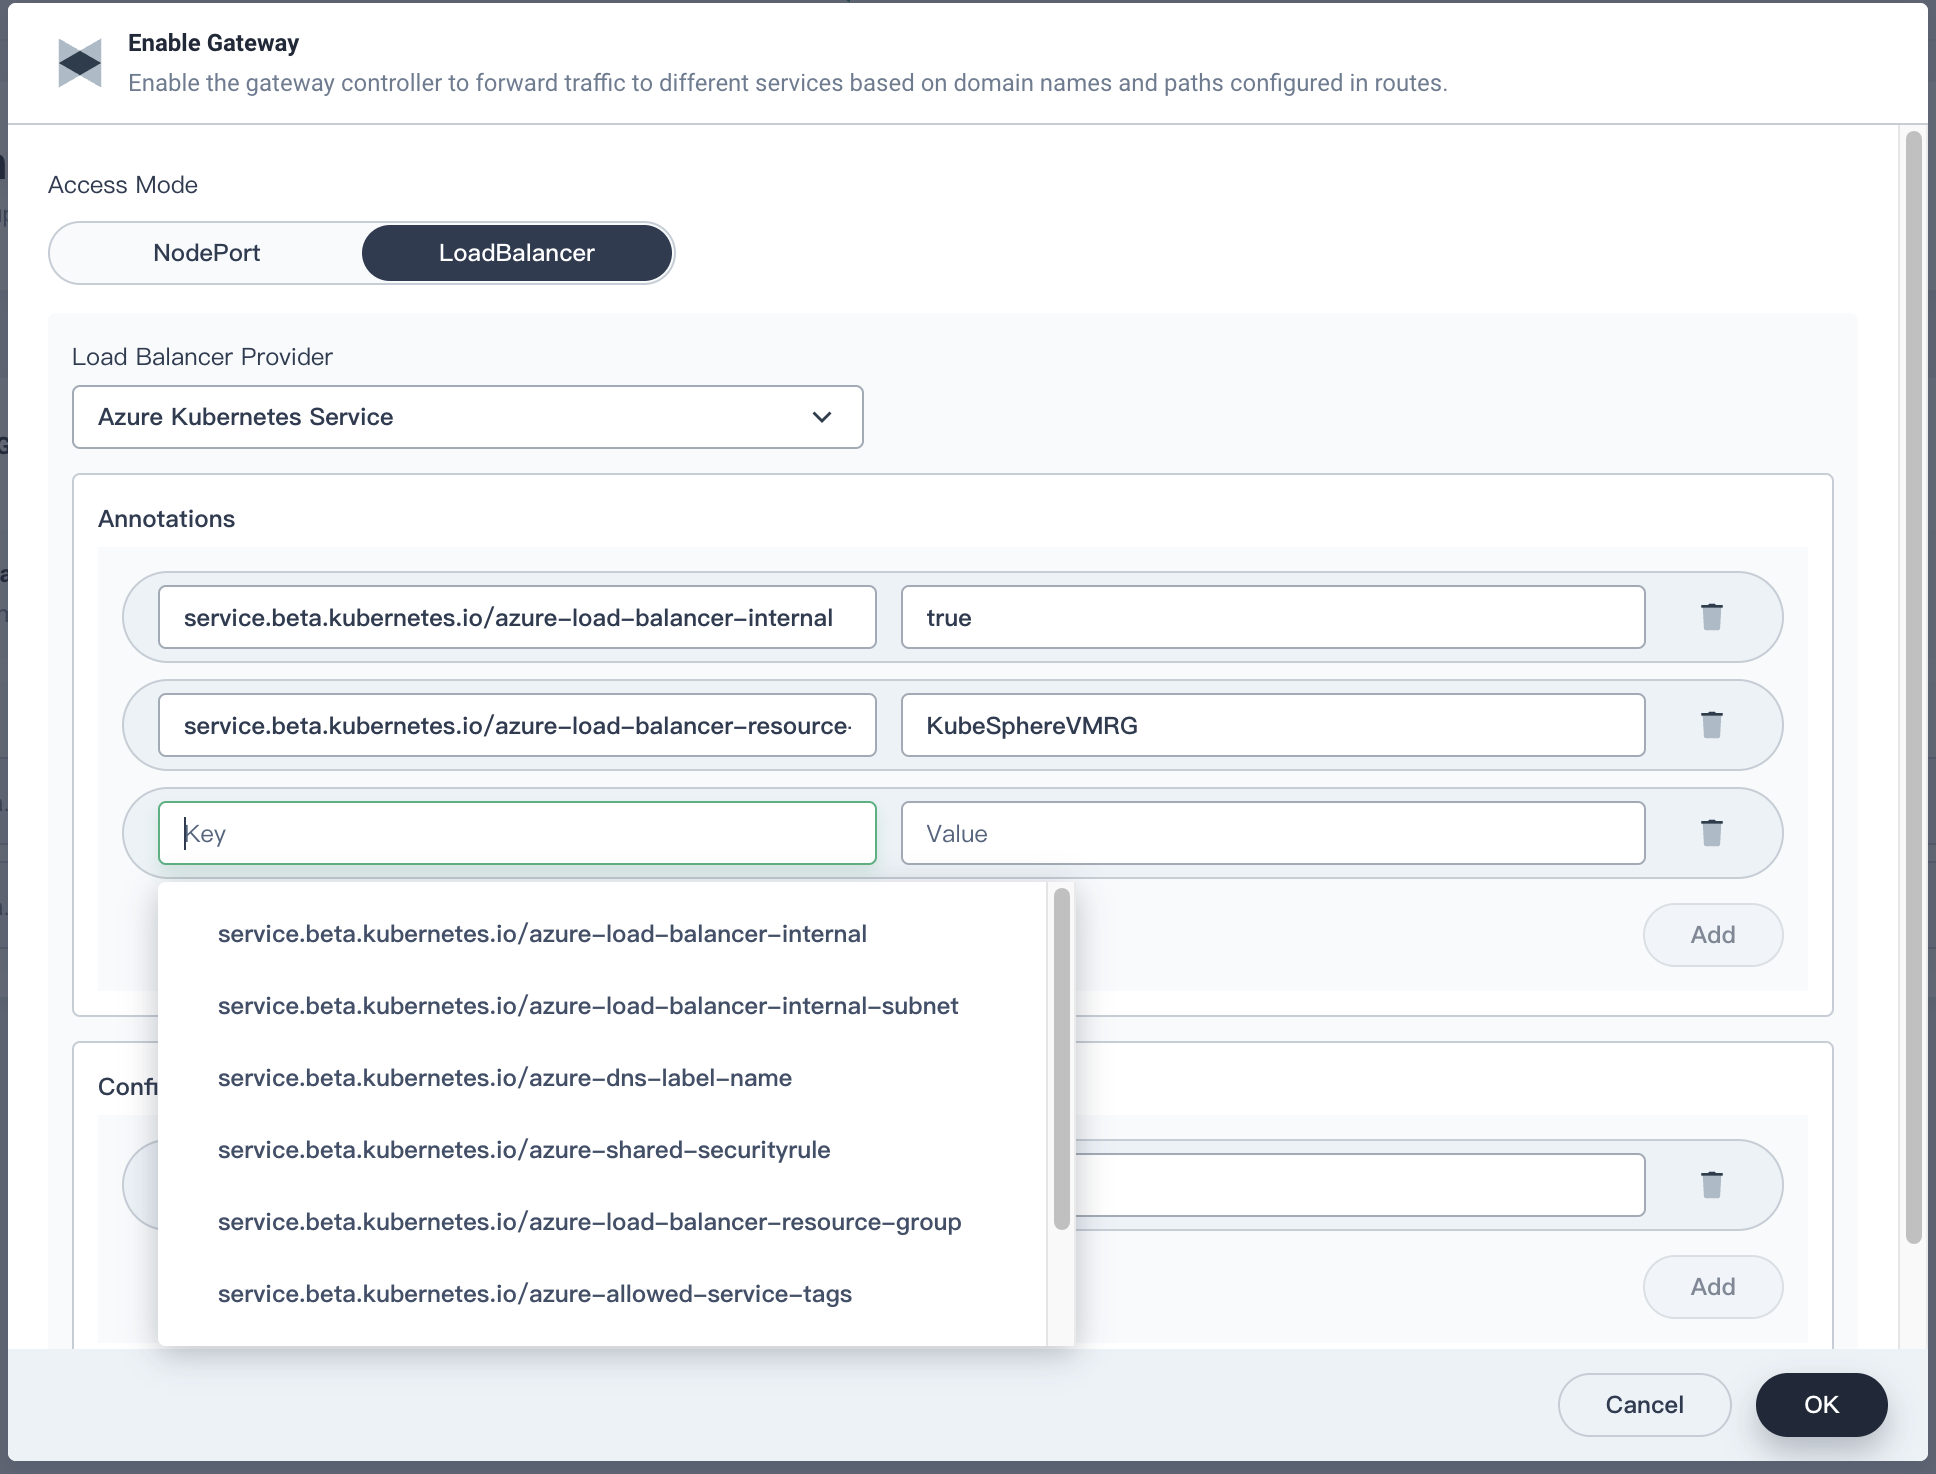Click the true value field
1936x1474 pixels.
(1272, 617)
